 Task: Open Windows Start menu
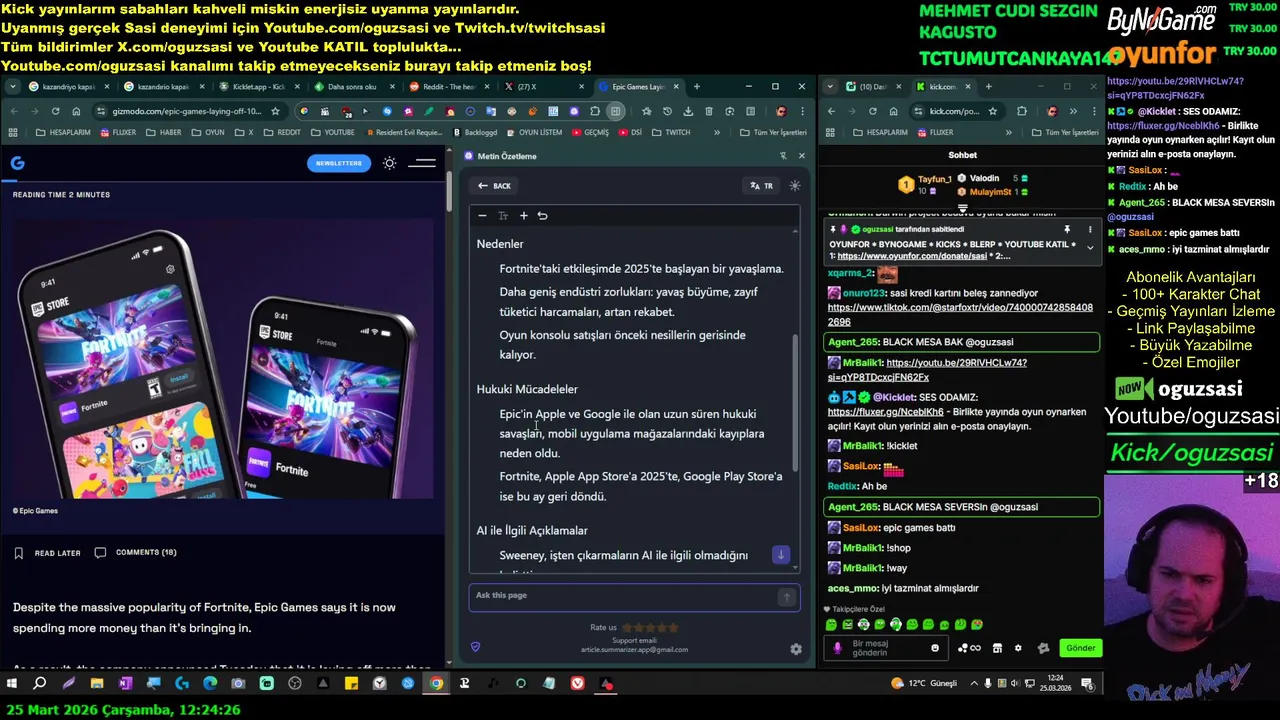12,684
